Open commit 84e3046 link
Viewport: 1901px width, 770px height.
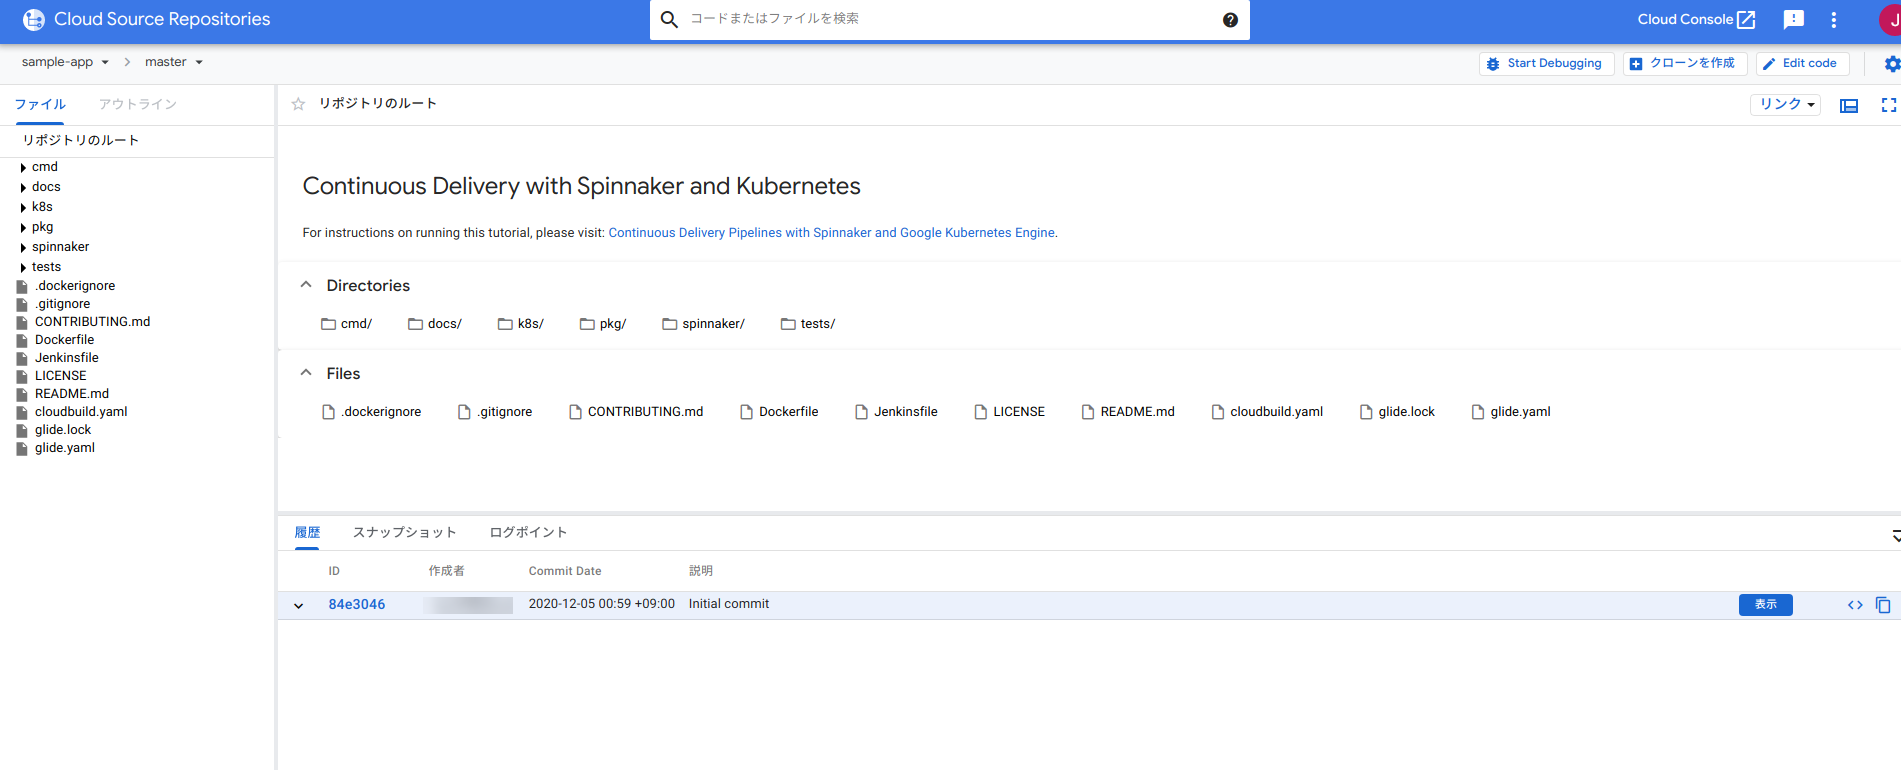pyautogui.click(x=357, y=605)
